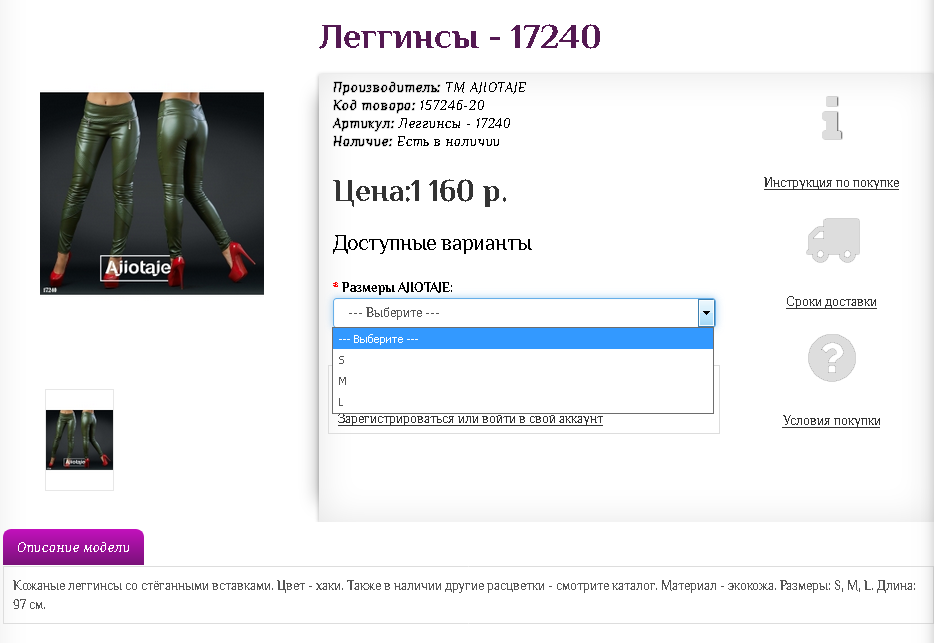This screenshot has height=643, width=934.
Task: Click the question mark icon above purchase terms
Action: coord(833,358)
